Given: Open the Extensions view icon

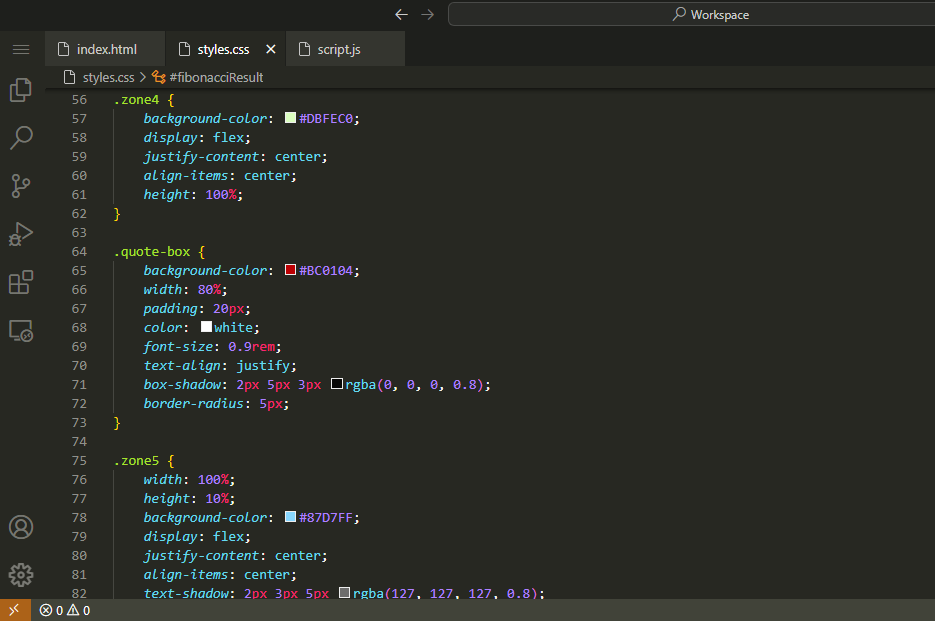Looking at the screenshot, I should coord(21,282).
